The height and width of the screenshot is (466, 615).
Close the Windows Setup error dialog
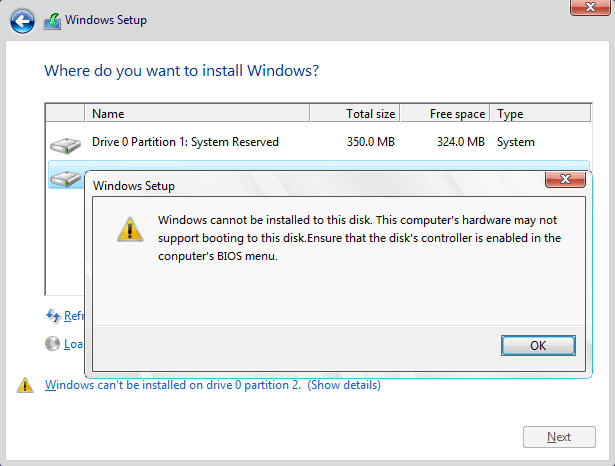(x=565, y=180)
